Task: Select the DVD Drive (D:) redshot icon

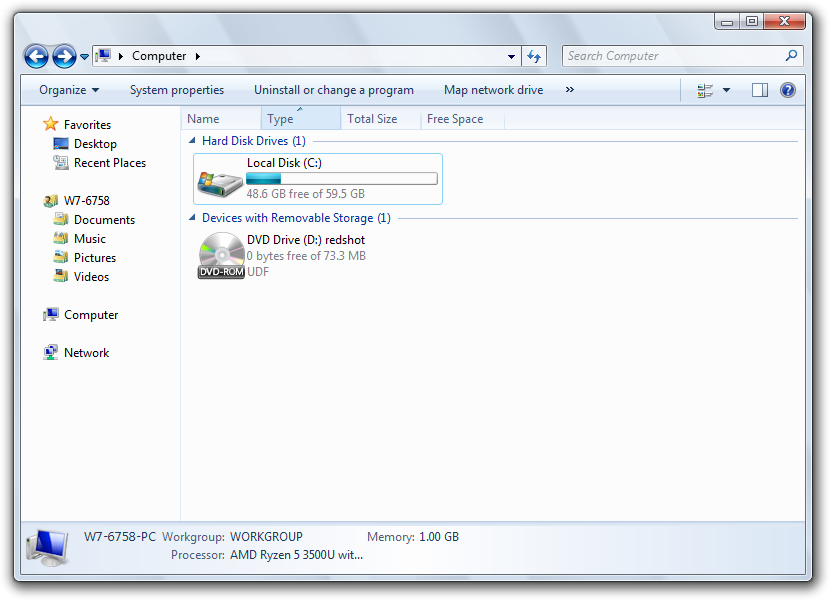Action: [x=221, y=256]
